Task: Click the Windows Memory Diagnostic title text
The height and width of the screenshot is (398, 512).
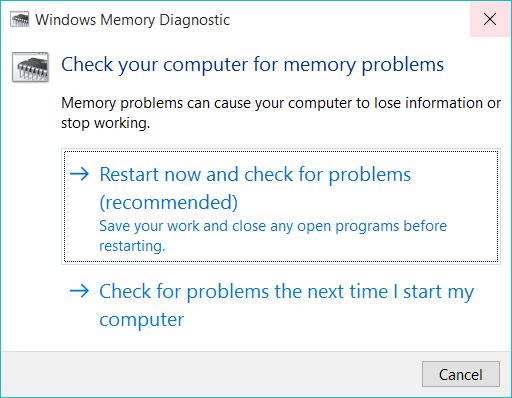Action: [133, 20]
